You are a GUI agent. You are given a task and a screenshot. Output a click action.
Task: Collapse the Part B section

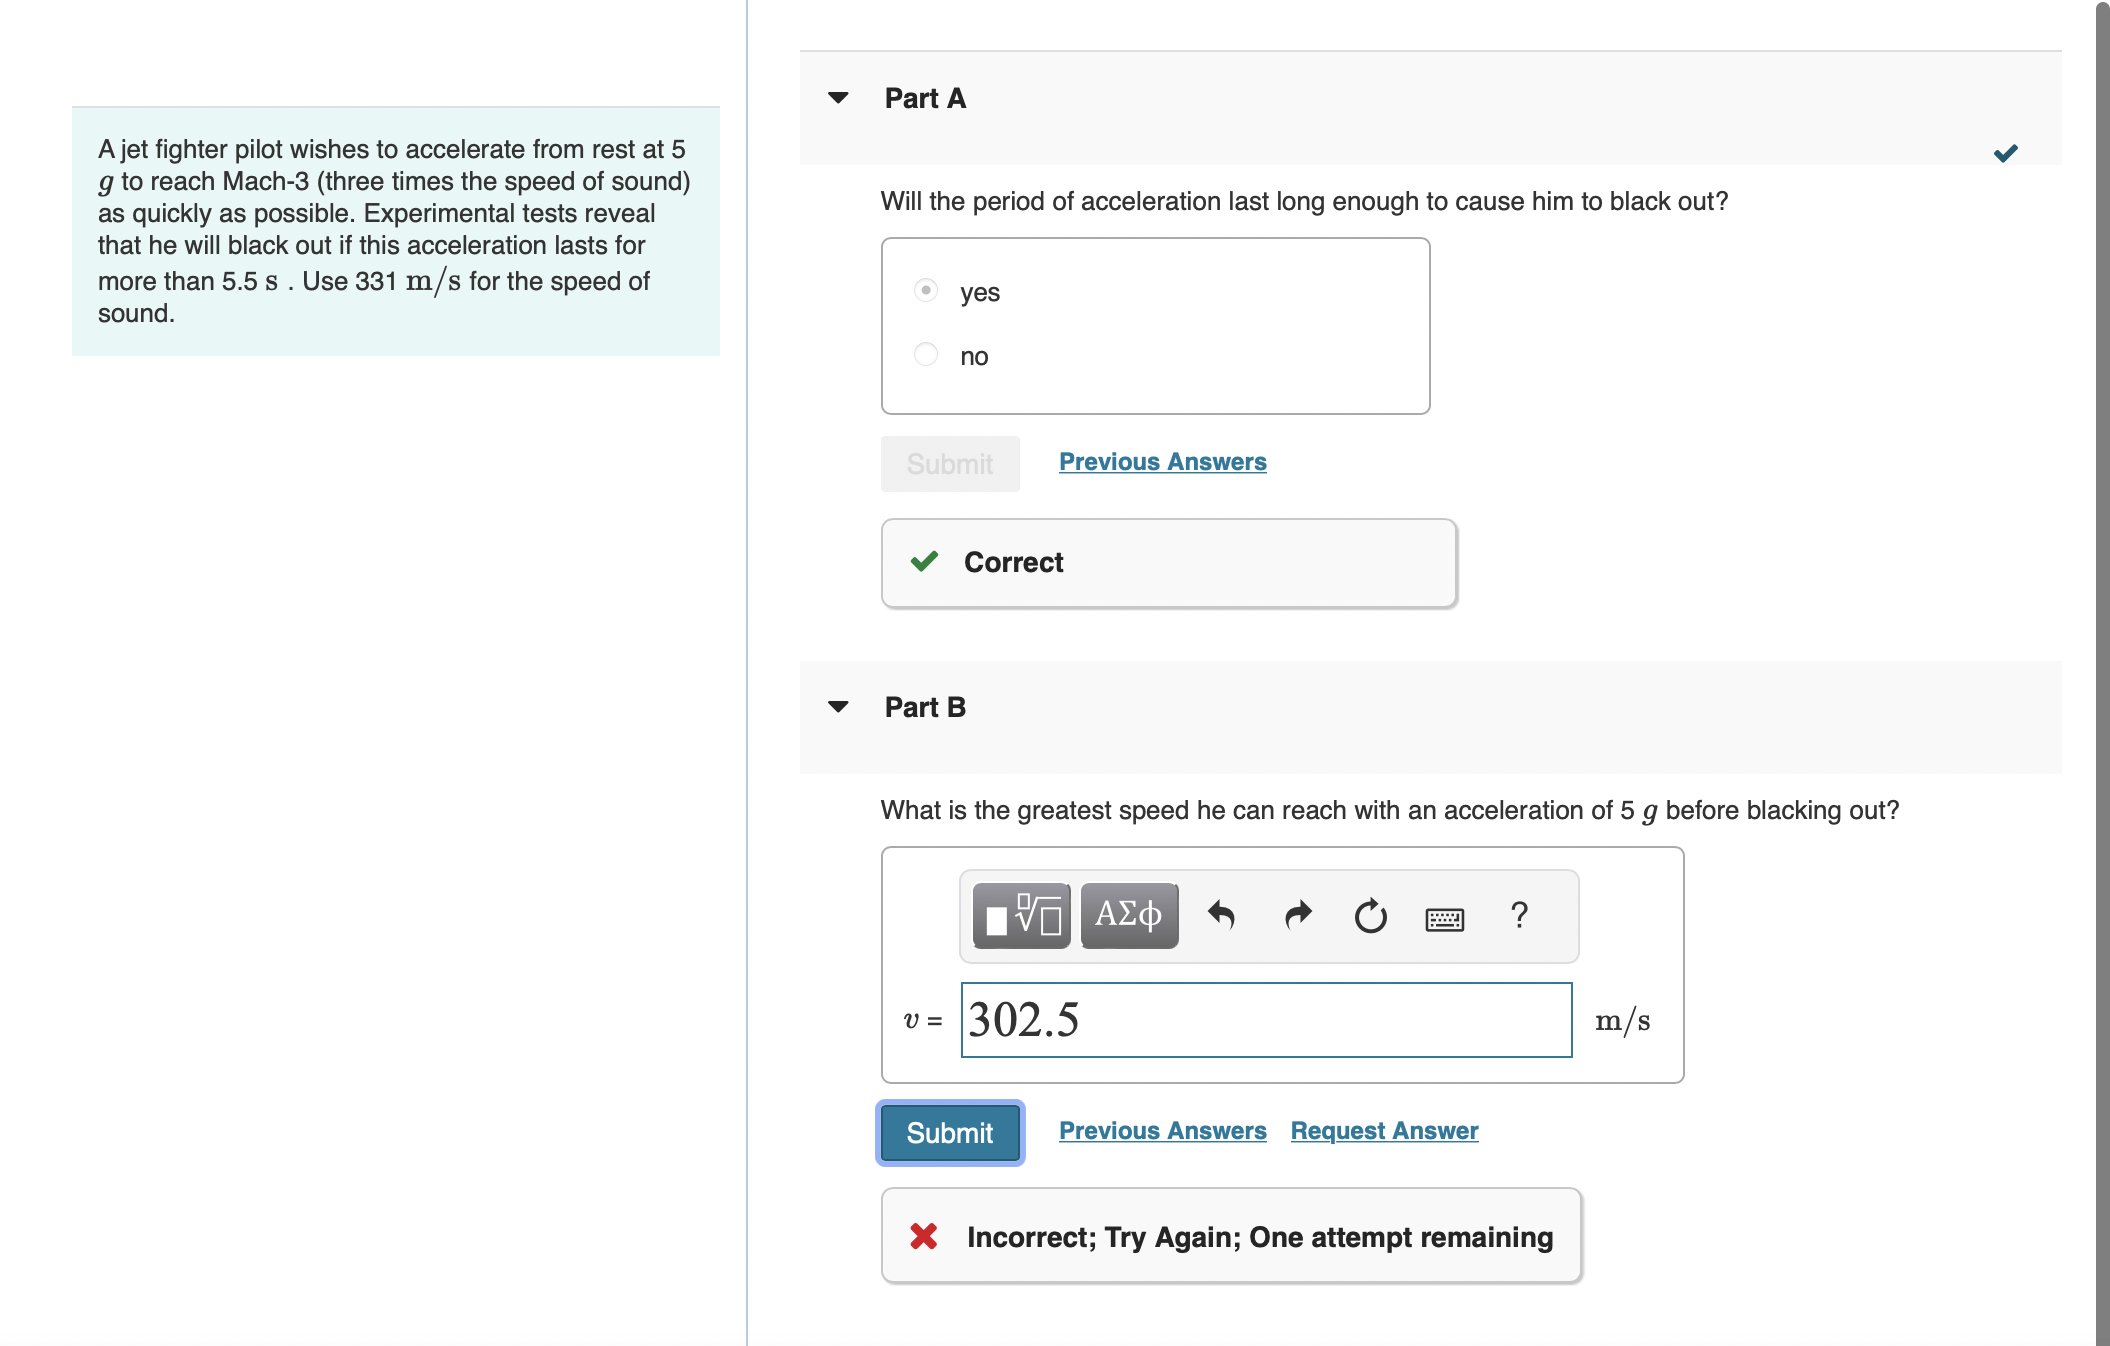click(838, 706)
